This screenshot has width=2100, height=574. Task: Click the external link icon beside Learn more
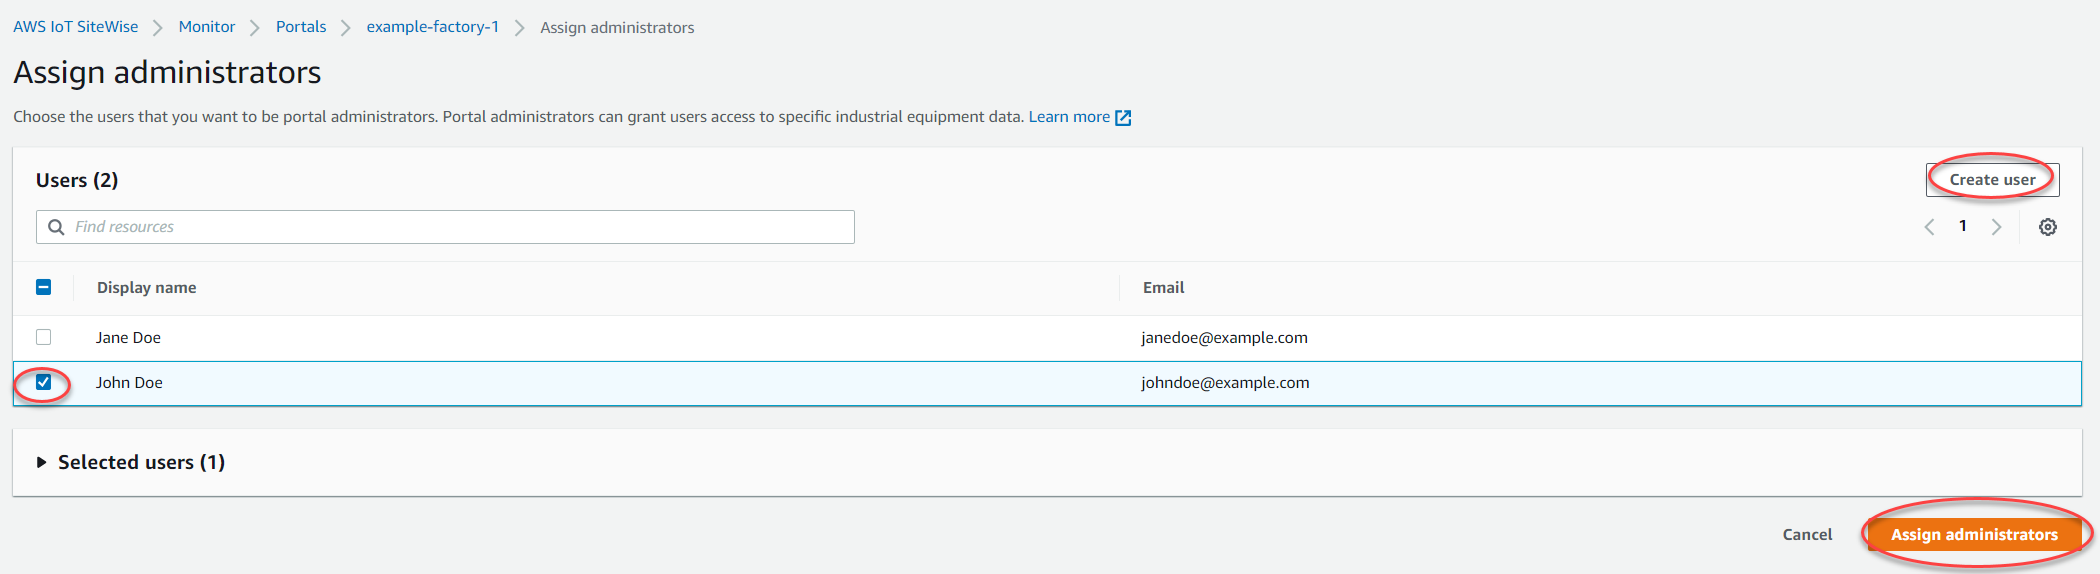coord(1123,118)
